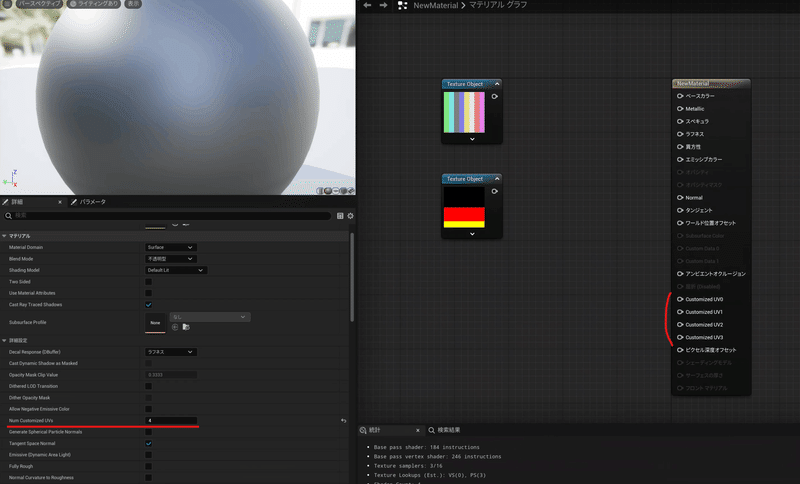This screenshot has width=800, height=484.
Task: Open Subsurface Profile asset picker dropdown
Action: click(x=210, y=317)
